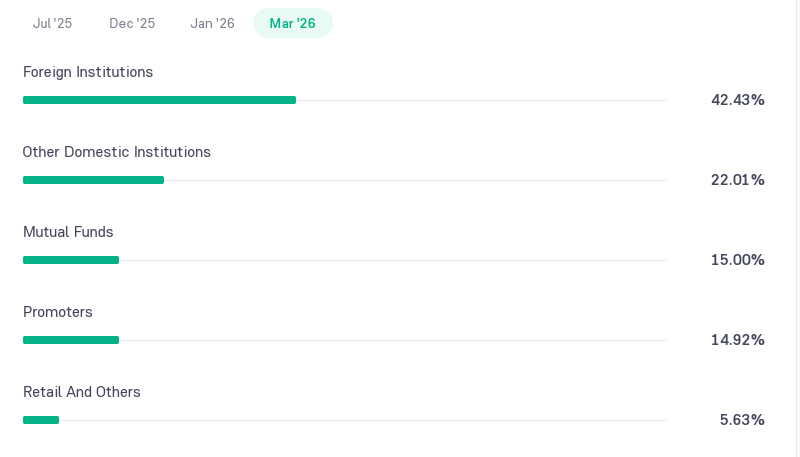
Task: Click the Foreign Institutions green progress bar
Action: click(159, 100)
